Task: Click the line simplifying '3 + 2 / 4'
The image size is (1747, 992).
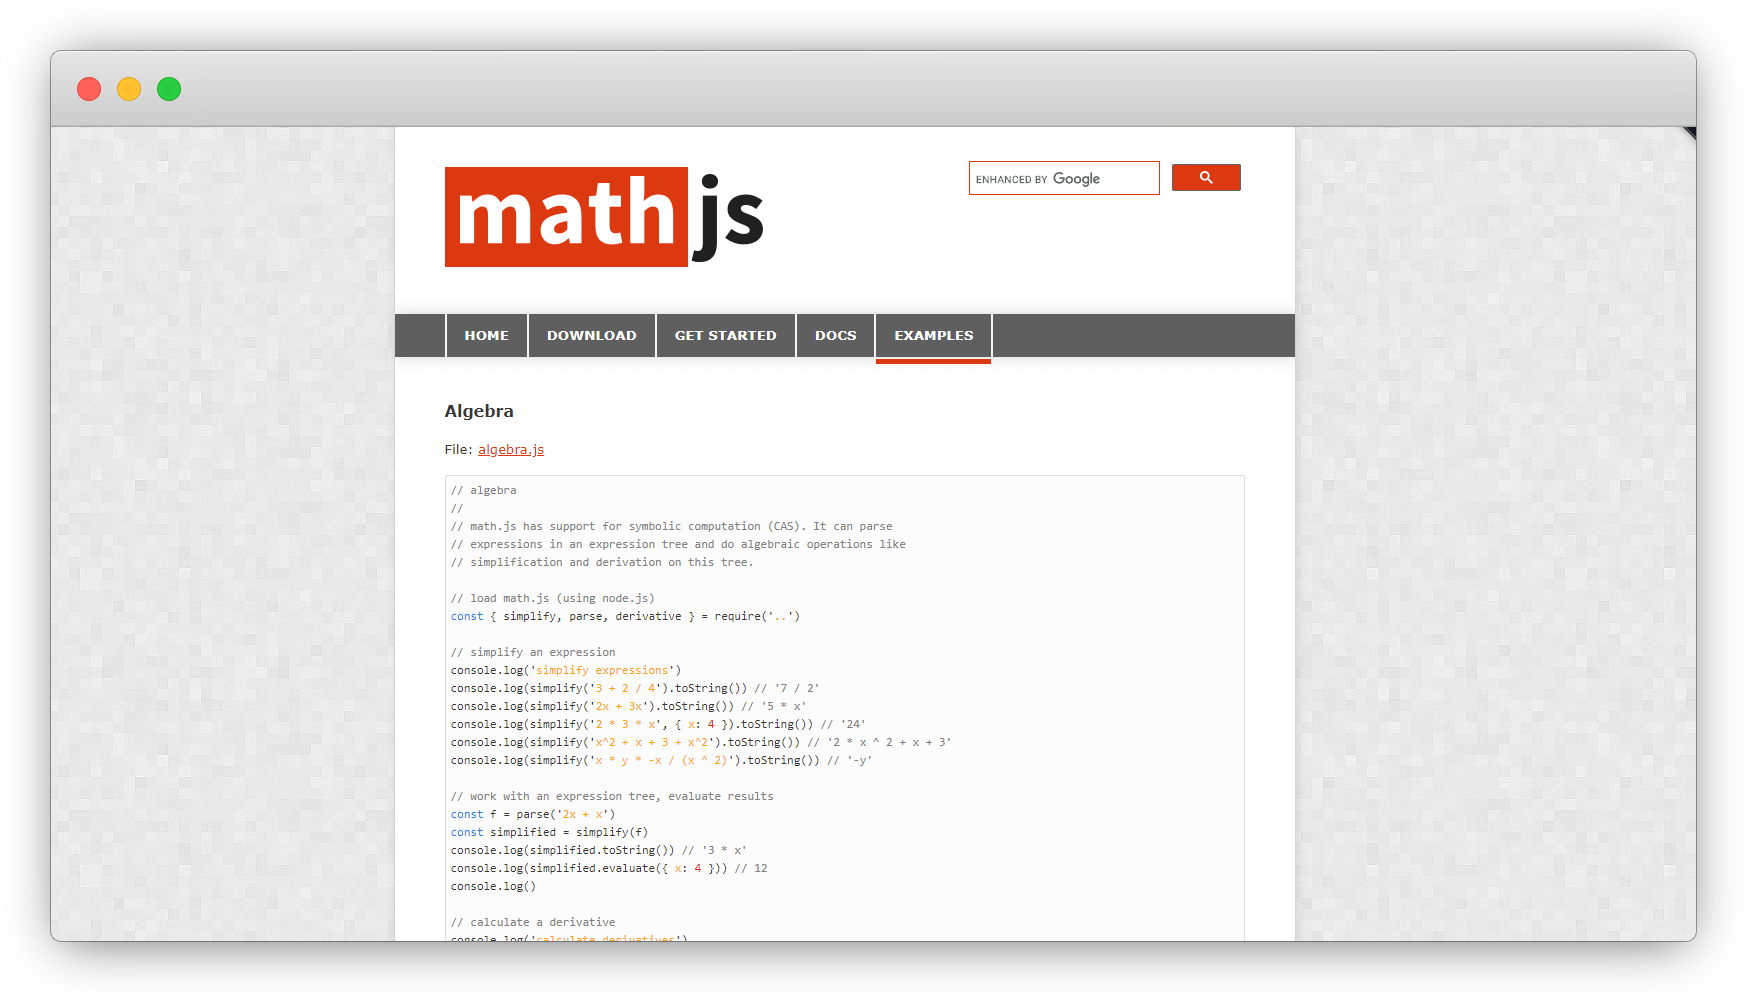Action: click(x=635, y=689)
